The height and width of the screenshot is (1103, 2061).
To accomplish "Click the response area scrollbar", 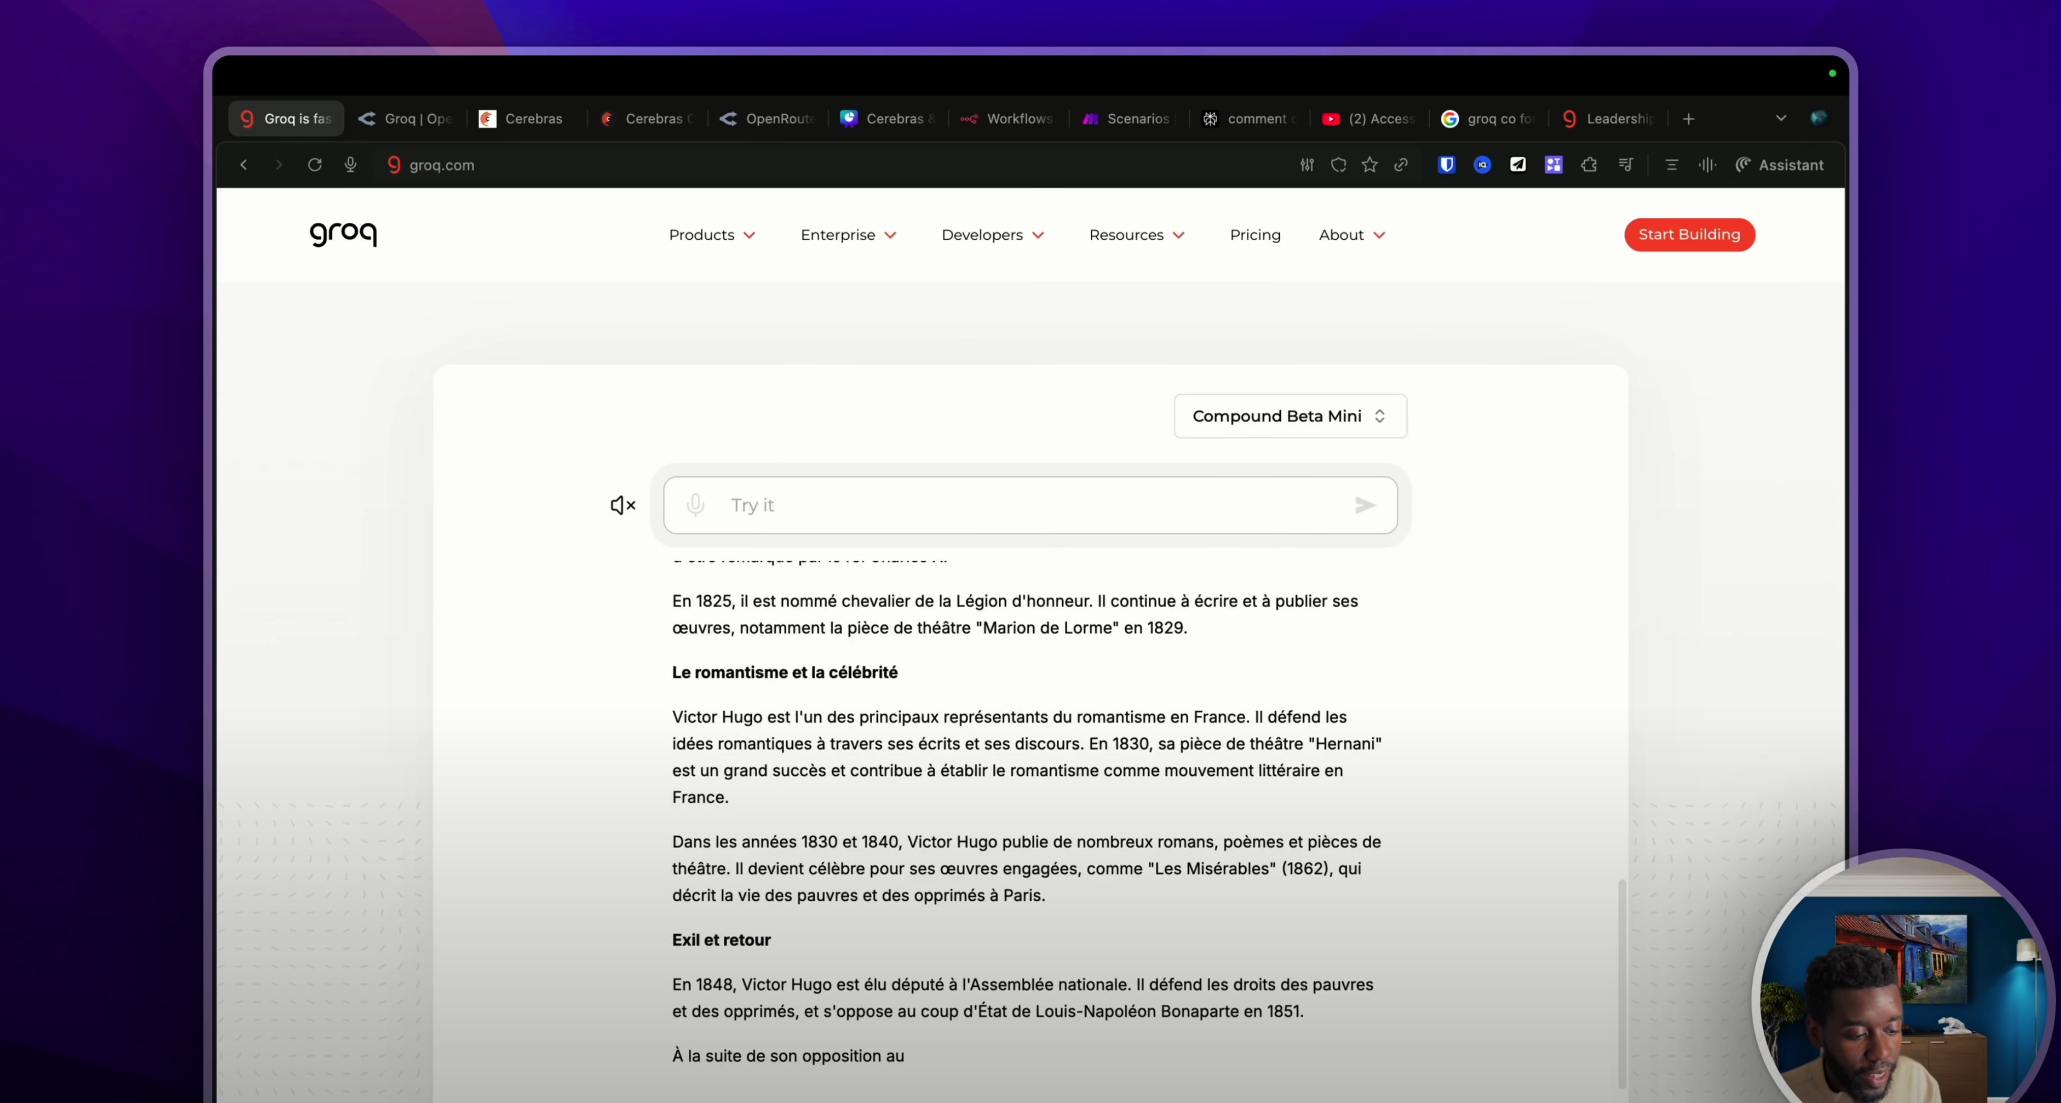I will pos(1621,984).
